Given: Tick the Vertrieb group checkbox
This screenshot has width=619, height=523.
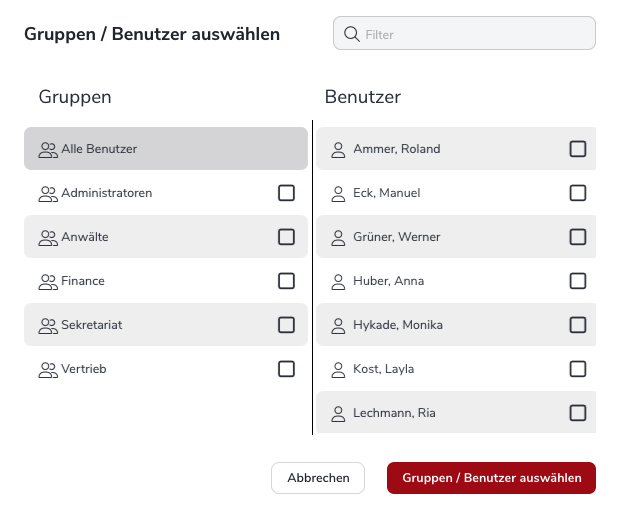Looking at the screenshot, I should click(x=286, y=369).
